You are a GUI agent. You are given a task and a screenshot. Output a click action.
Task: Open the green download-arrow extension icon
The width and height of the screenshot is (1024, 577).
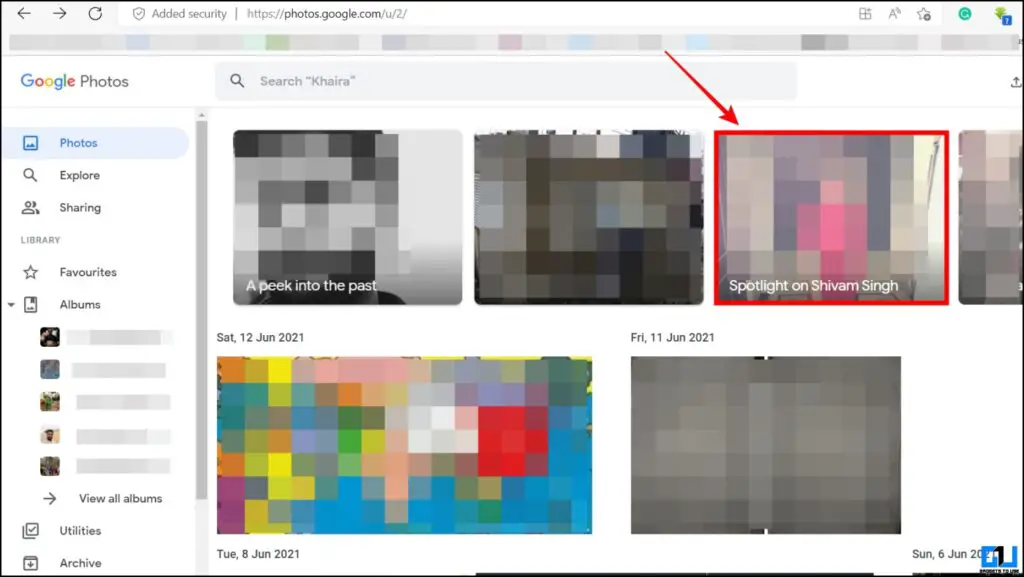1002,15
